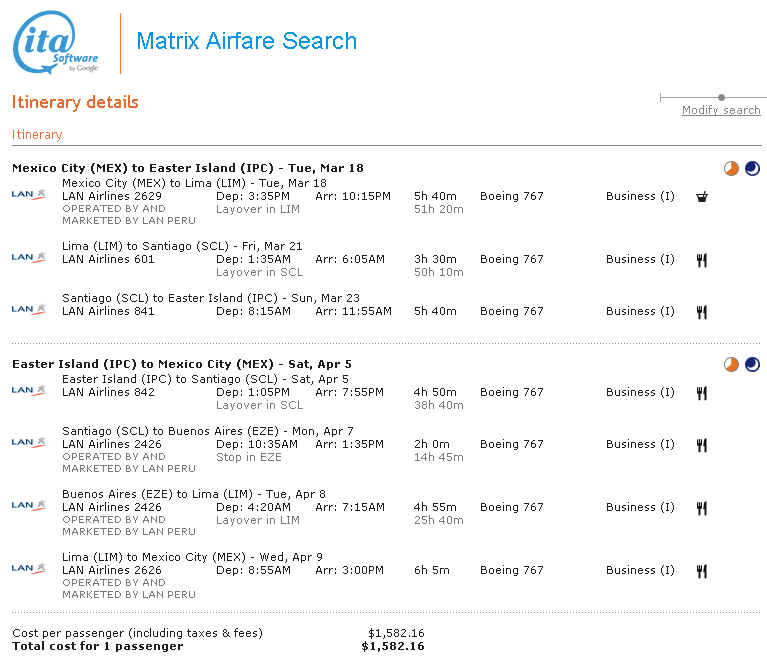
Task: Click the Arr: 10:15PM arrival time
Action: point(353,196)
